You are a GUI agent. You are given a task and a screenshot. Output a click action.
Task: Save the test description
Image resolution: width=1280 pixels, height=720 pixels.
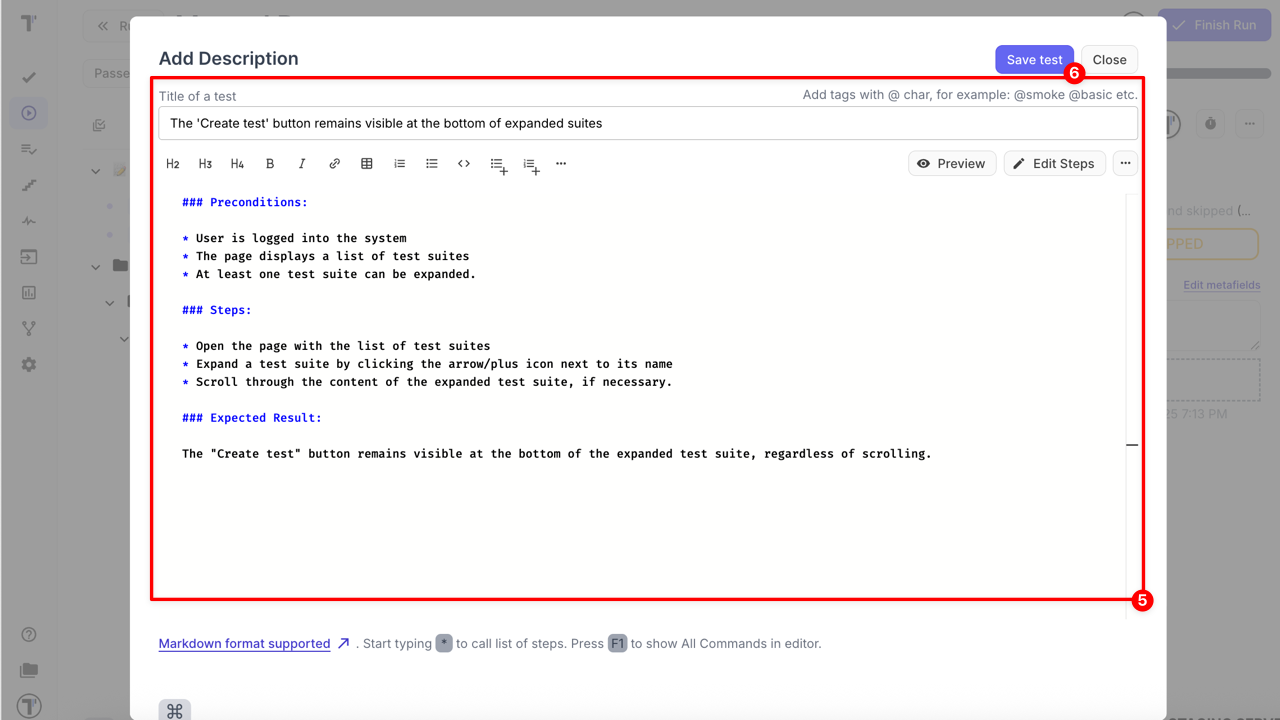1034,60
